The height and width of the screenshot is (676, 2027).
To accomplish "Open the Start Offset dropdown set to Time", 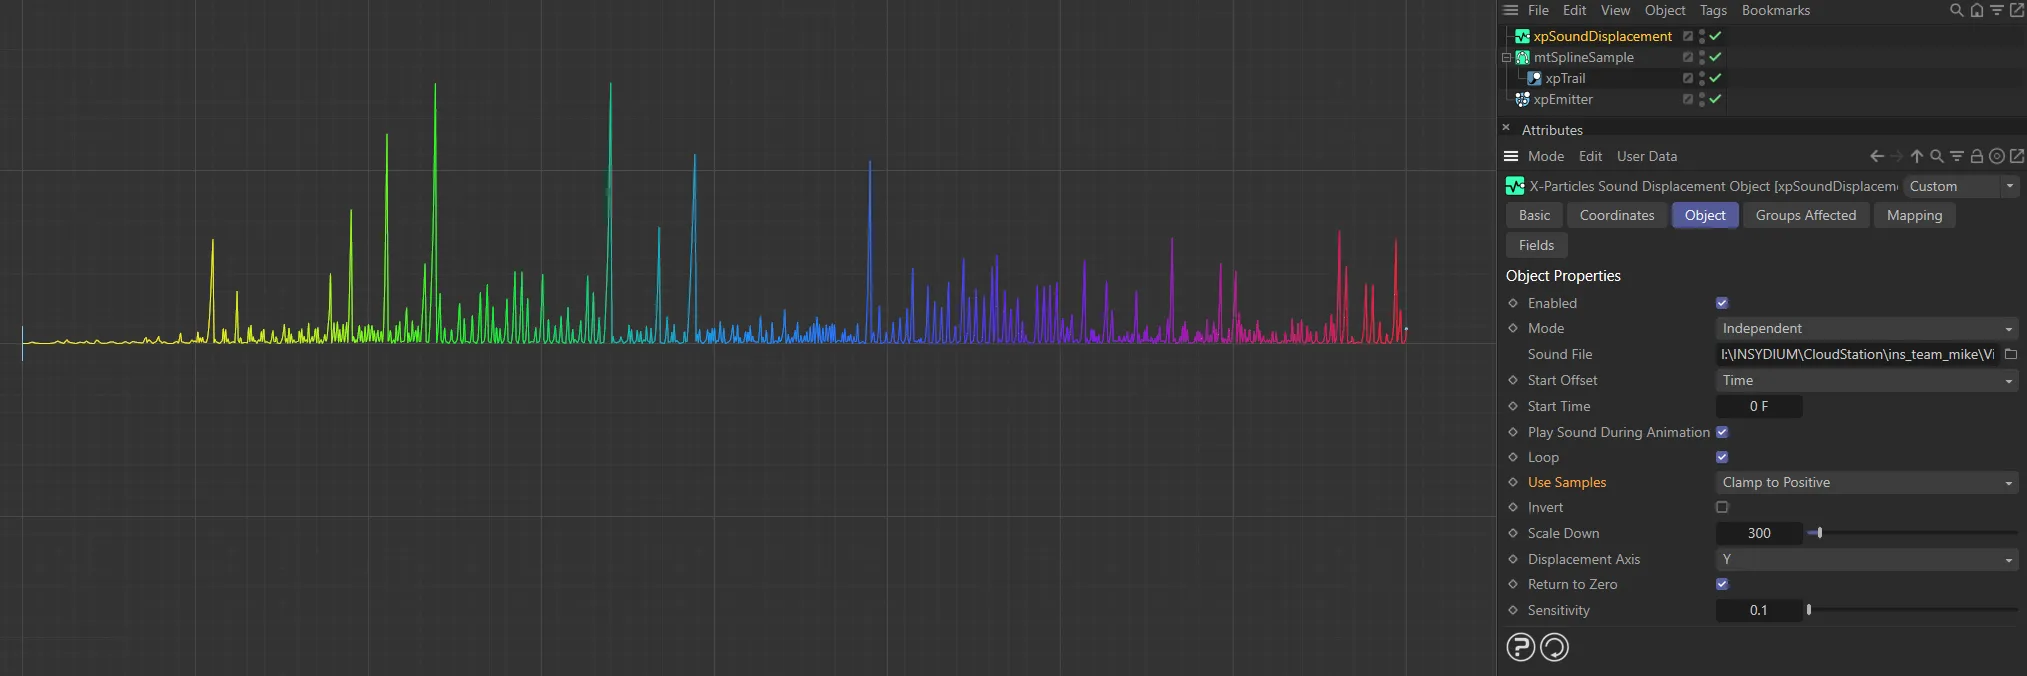I will pos(1866,380).
